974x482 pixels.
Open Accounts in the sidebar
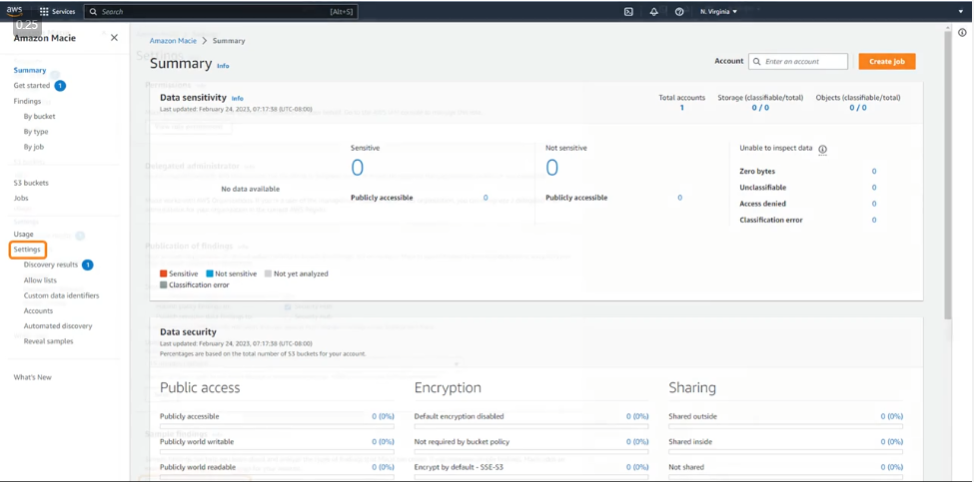pyautogui.click(x=39, y=311)
